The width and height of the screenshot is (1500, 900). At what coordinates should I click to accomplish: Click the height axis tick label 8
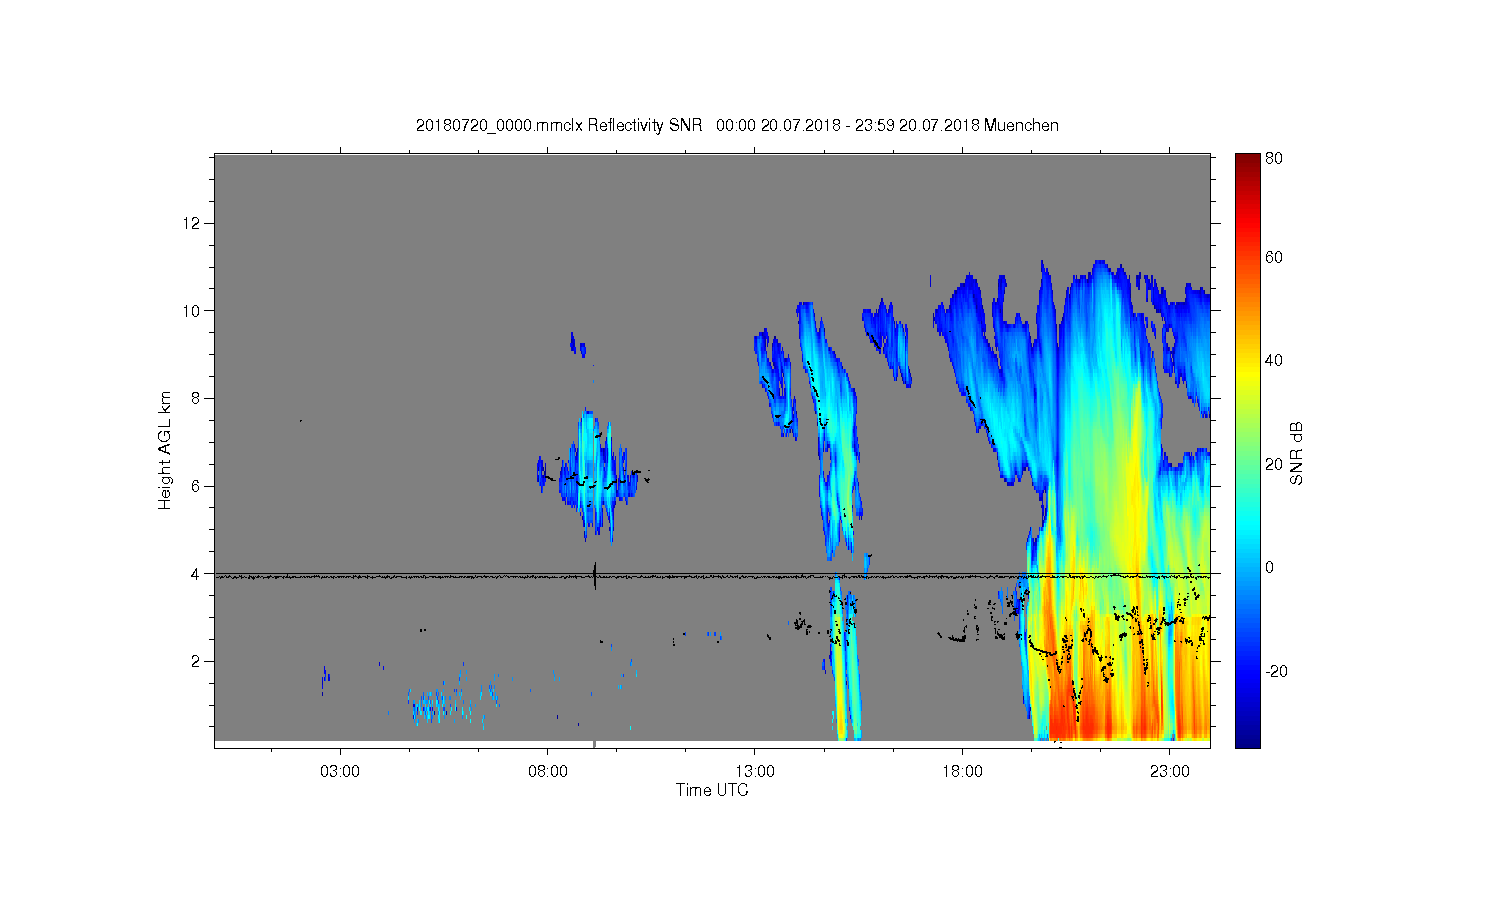point(198,398)
